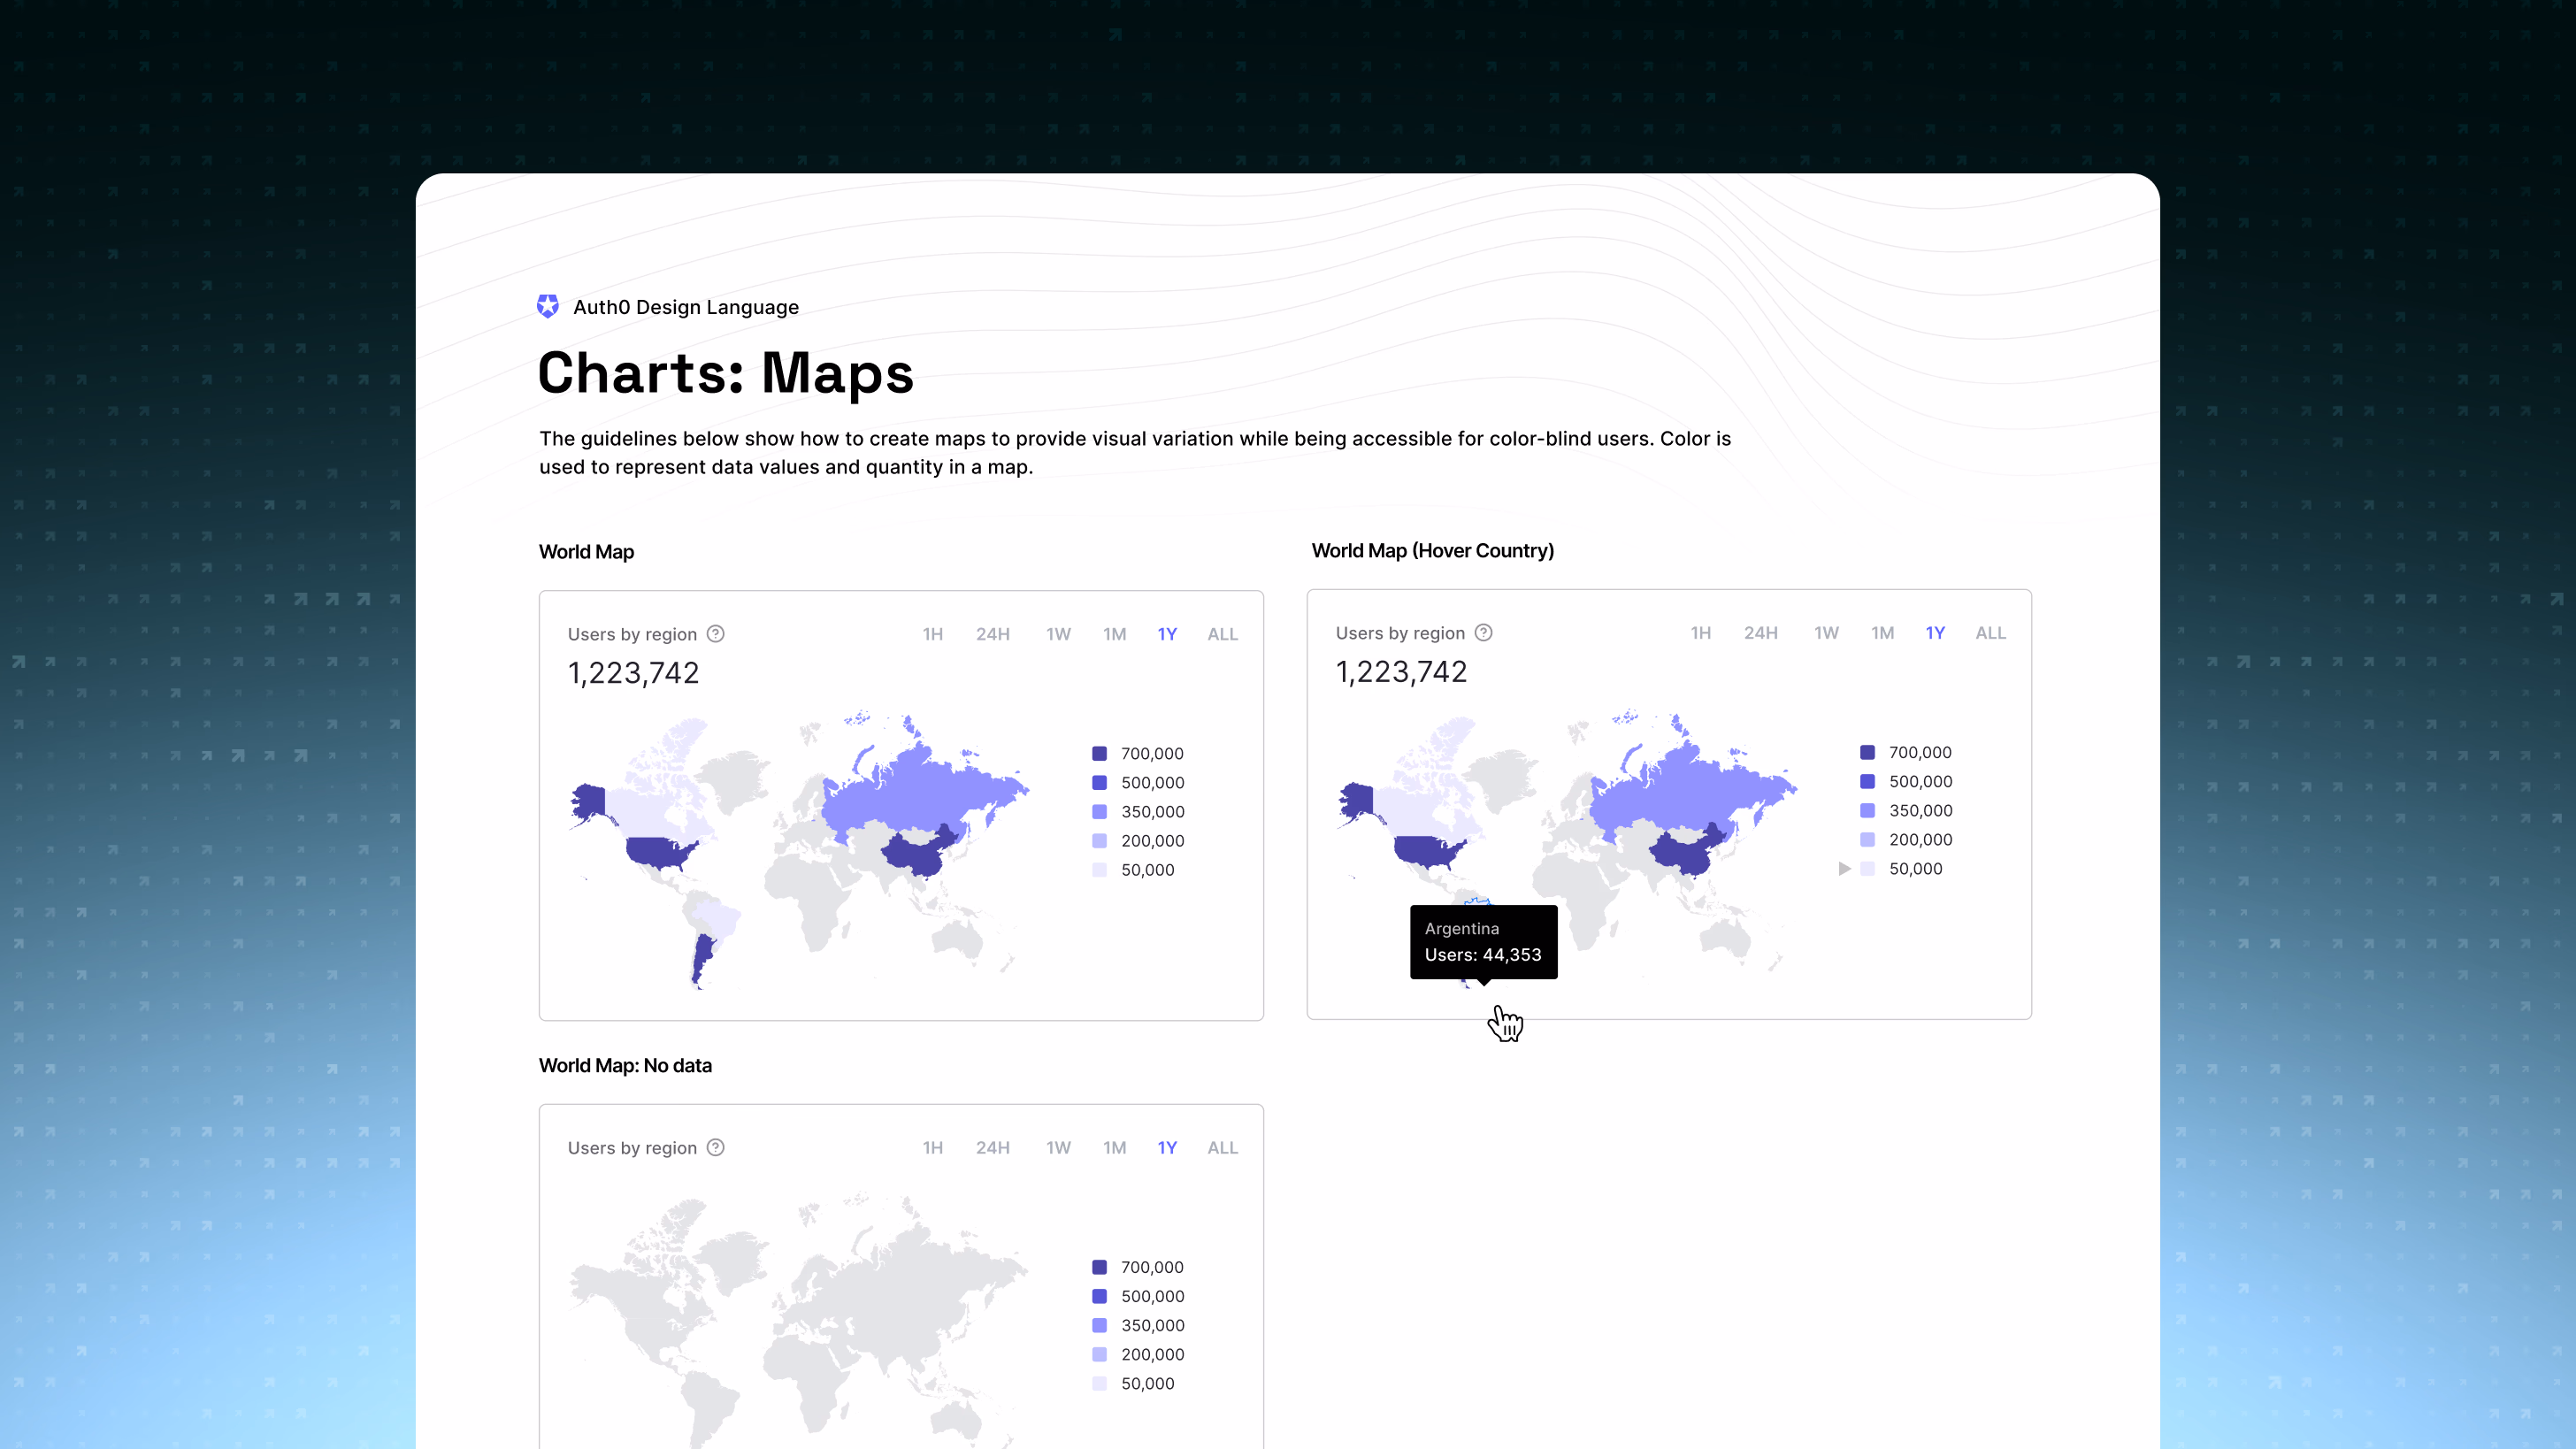2576x1449 pixels.
Task: Click the 'World Map (Hover Country)' section title
Action: point(1432,551)
